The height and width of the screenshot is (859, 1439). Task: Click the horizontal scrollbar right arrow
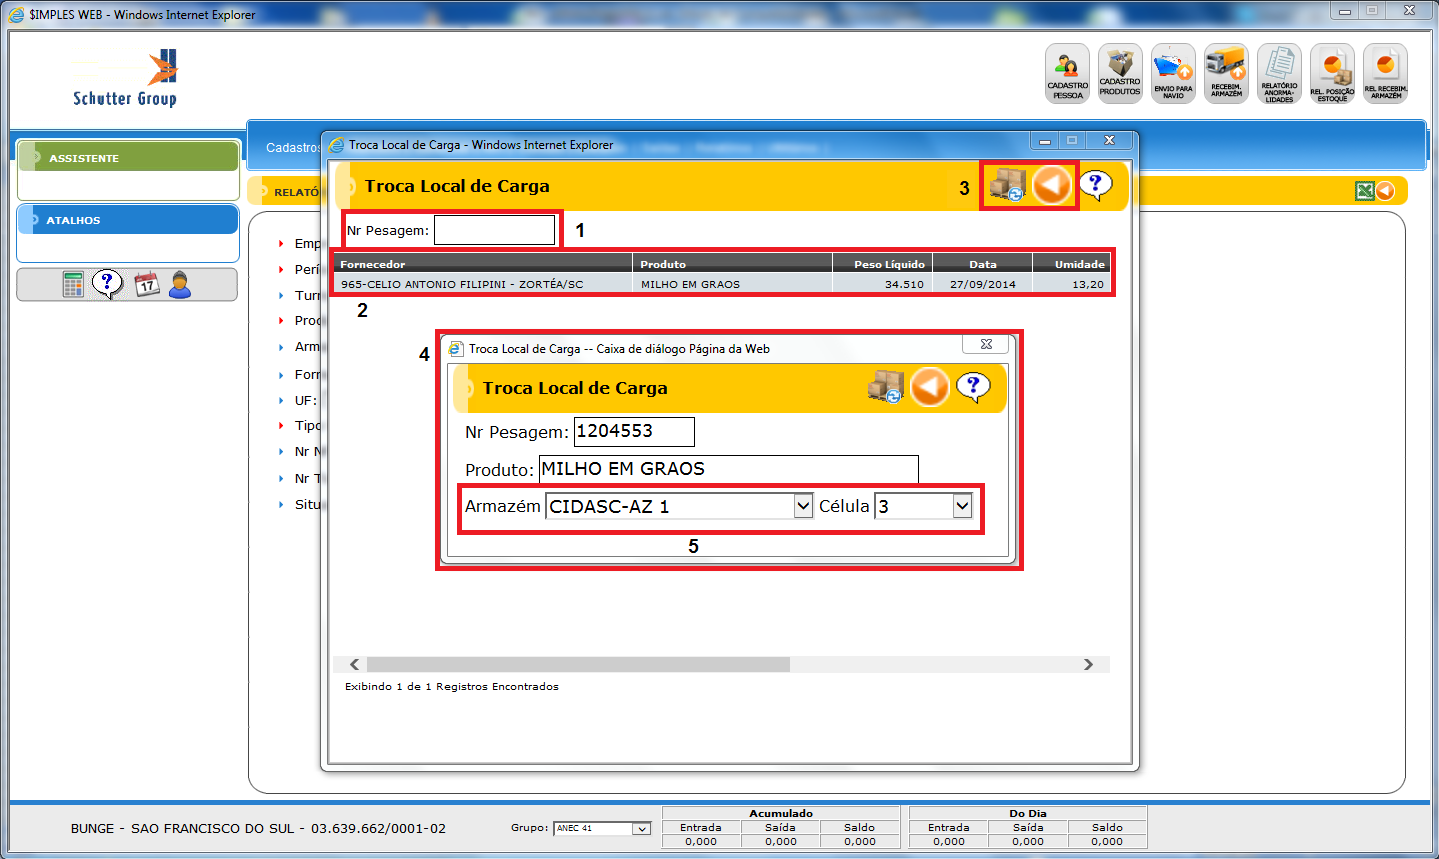point(1088,665)
